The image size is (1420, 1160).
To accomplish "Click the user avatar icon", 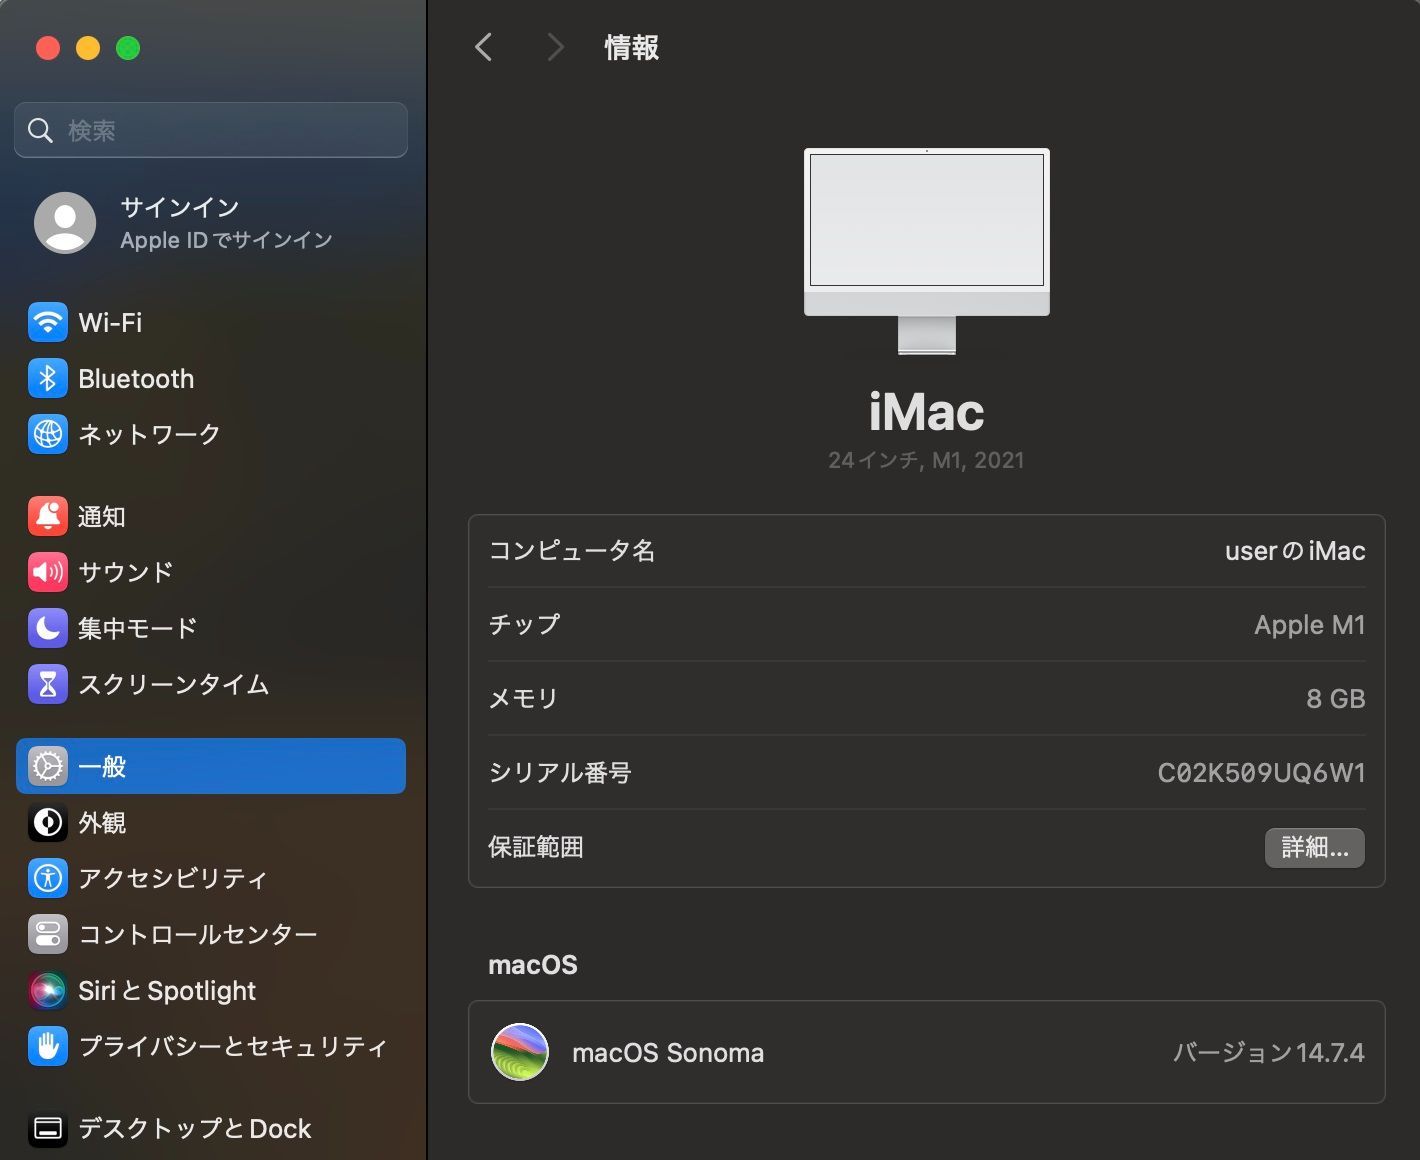I will click(65, 222).
